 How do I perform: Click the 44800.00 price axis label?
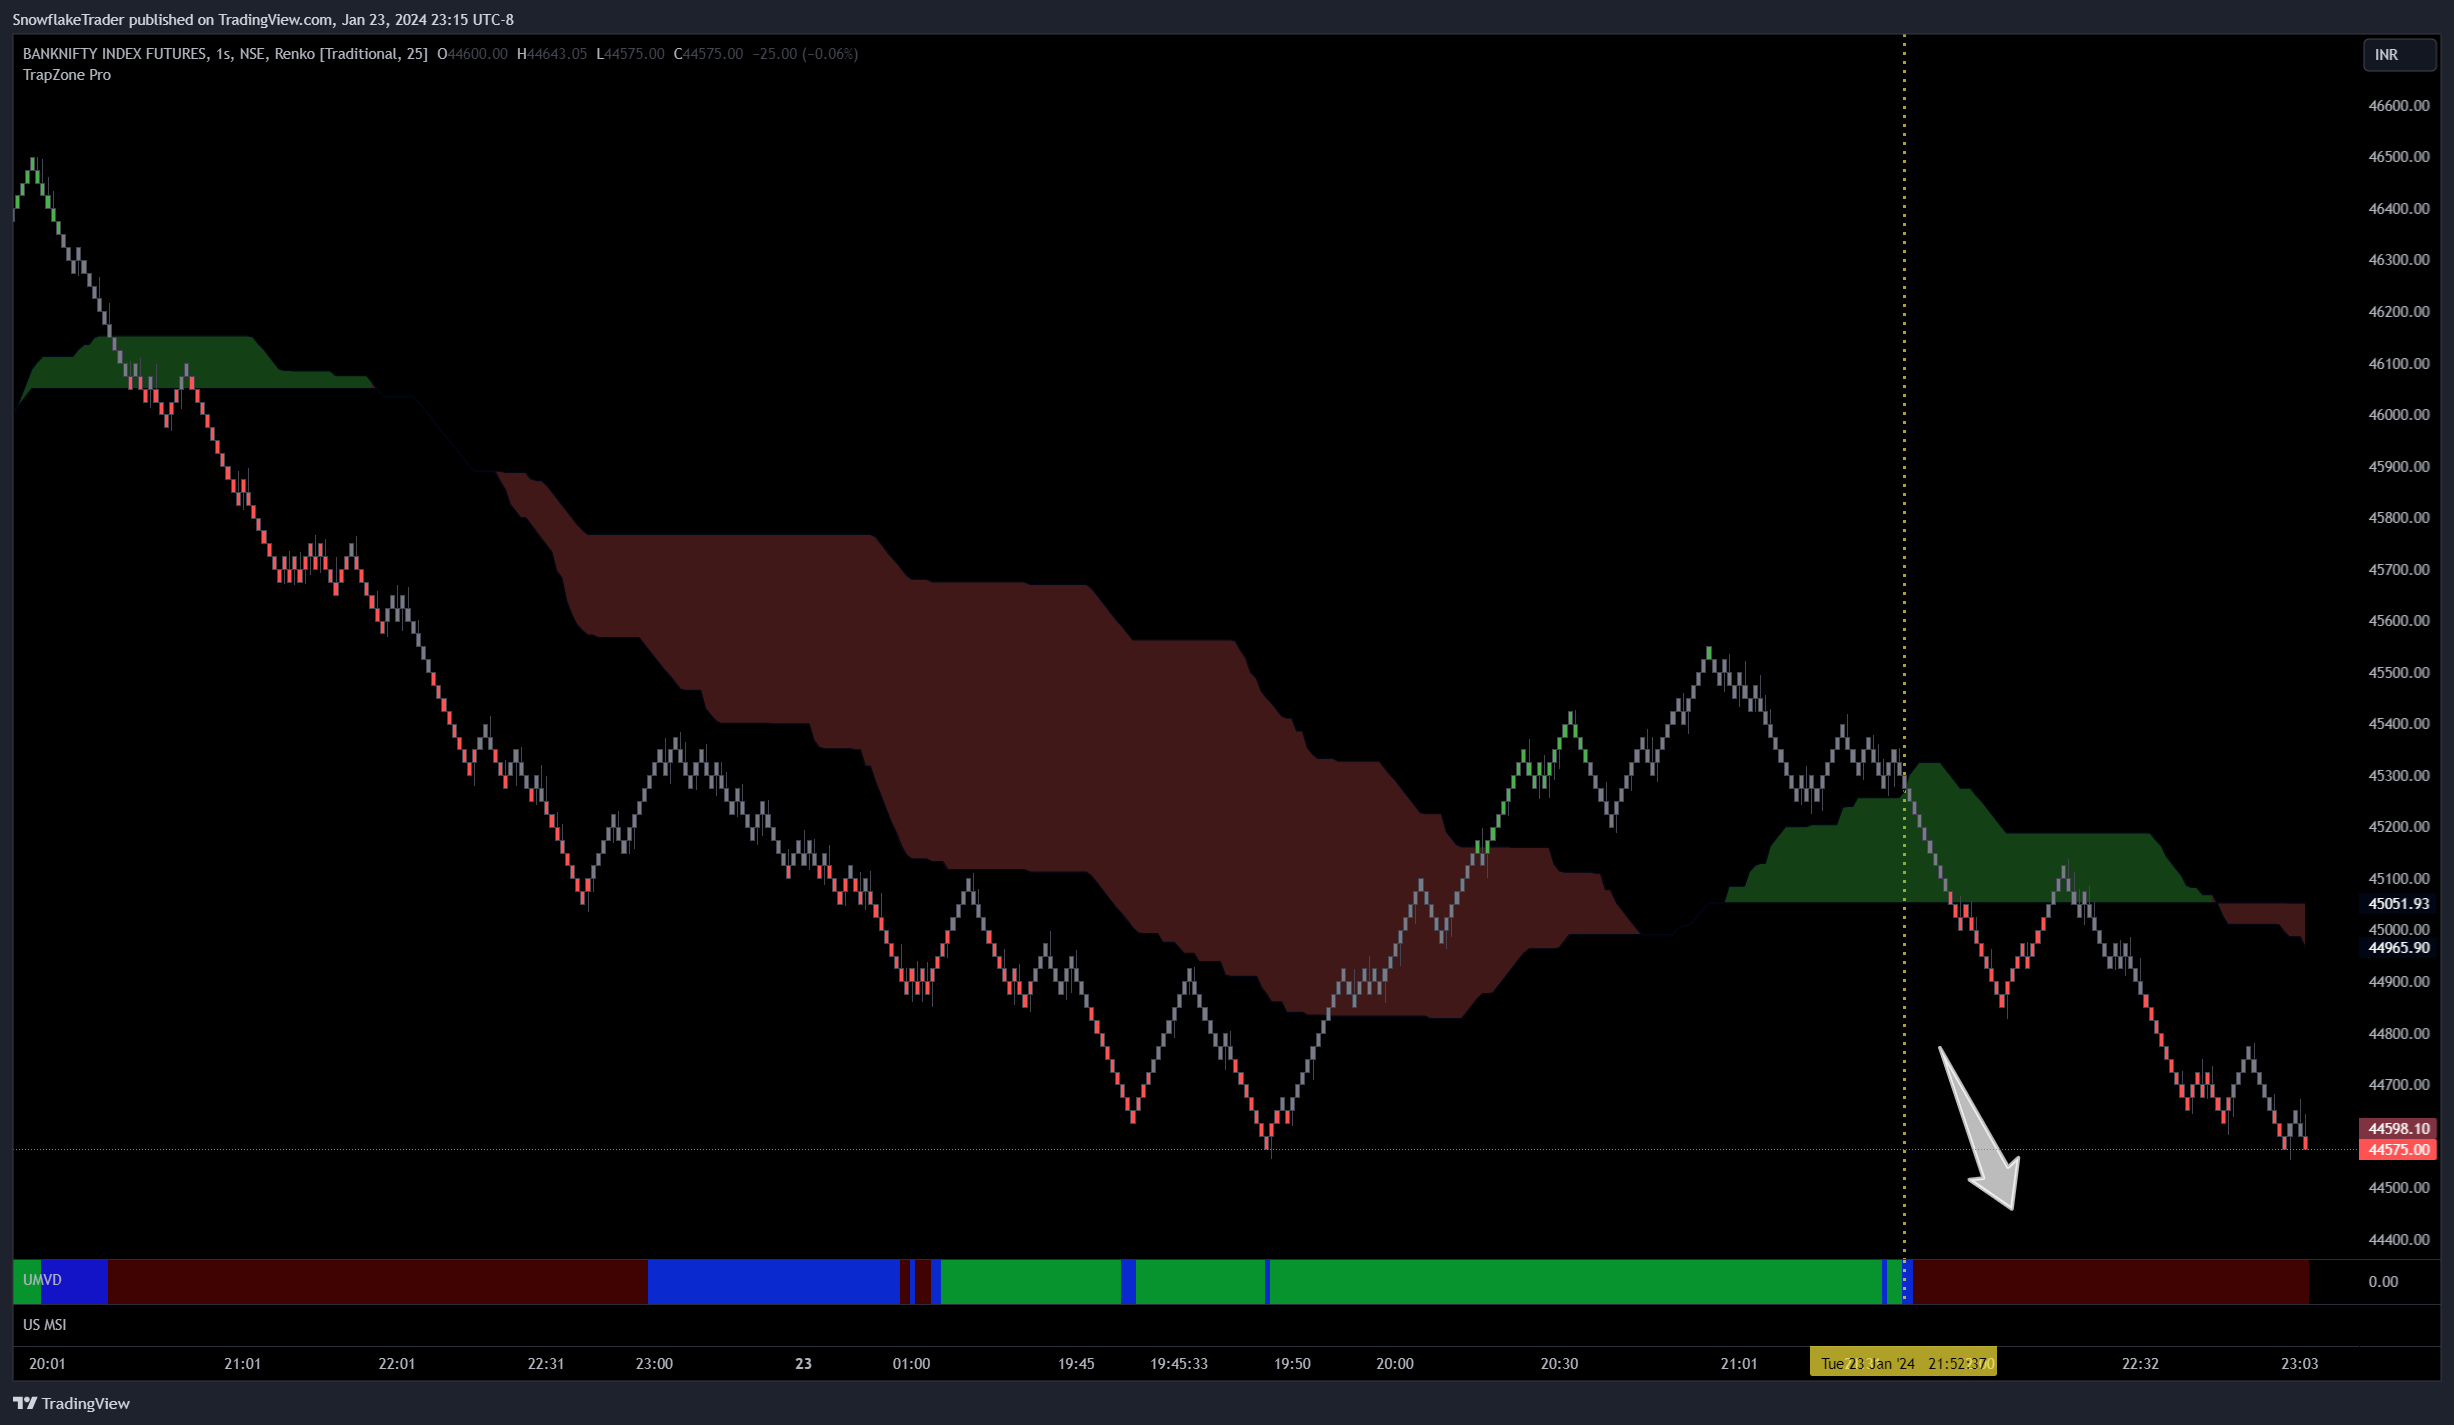(x=2398, y=1034)
